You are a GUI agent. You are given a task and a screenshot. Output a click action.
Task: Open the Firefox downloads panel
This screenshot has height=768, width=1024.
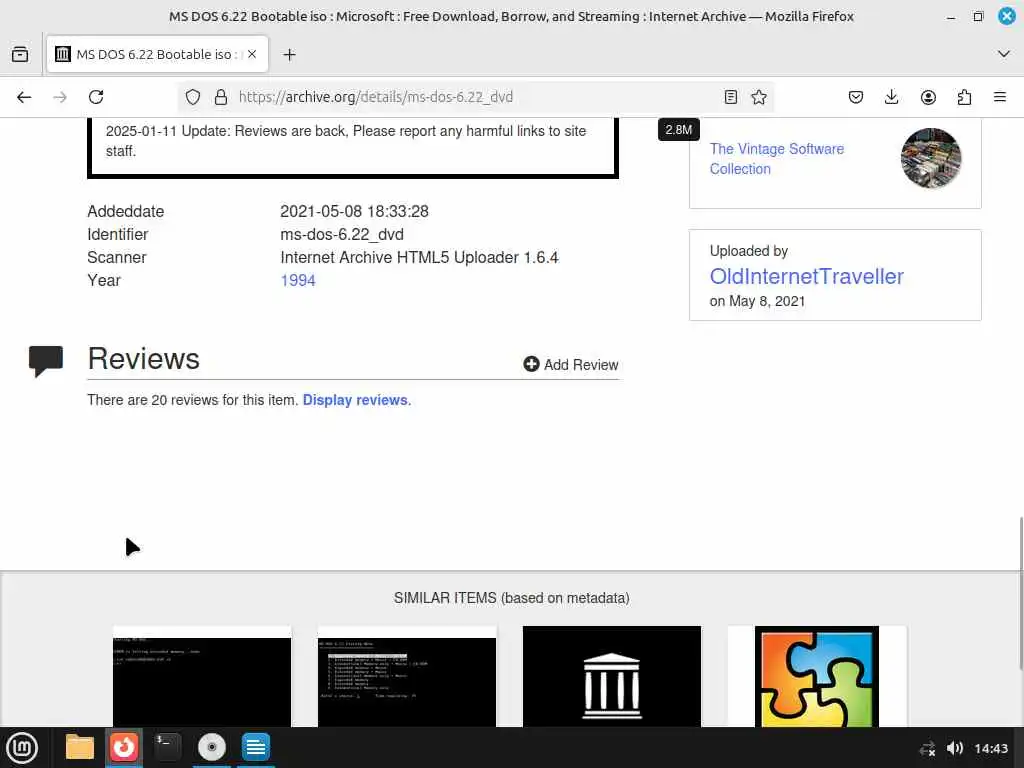[x=891, y=97]
